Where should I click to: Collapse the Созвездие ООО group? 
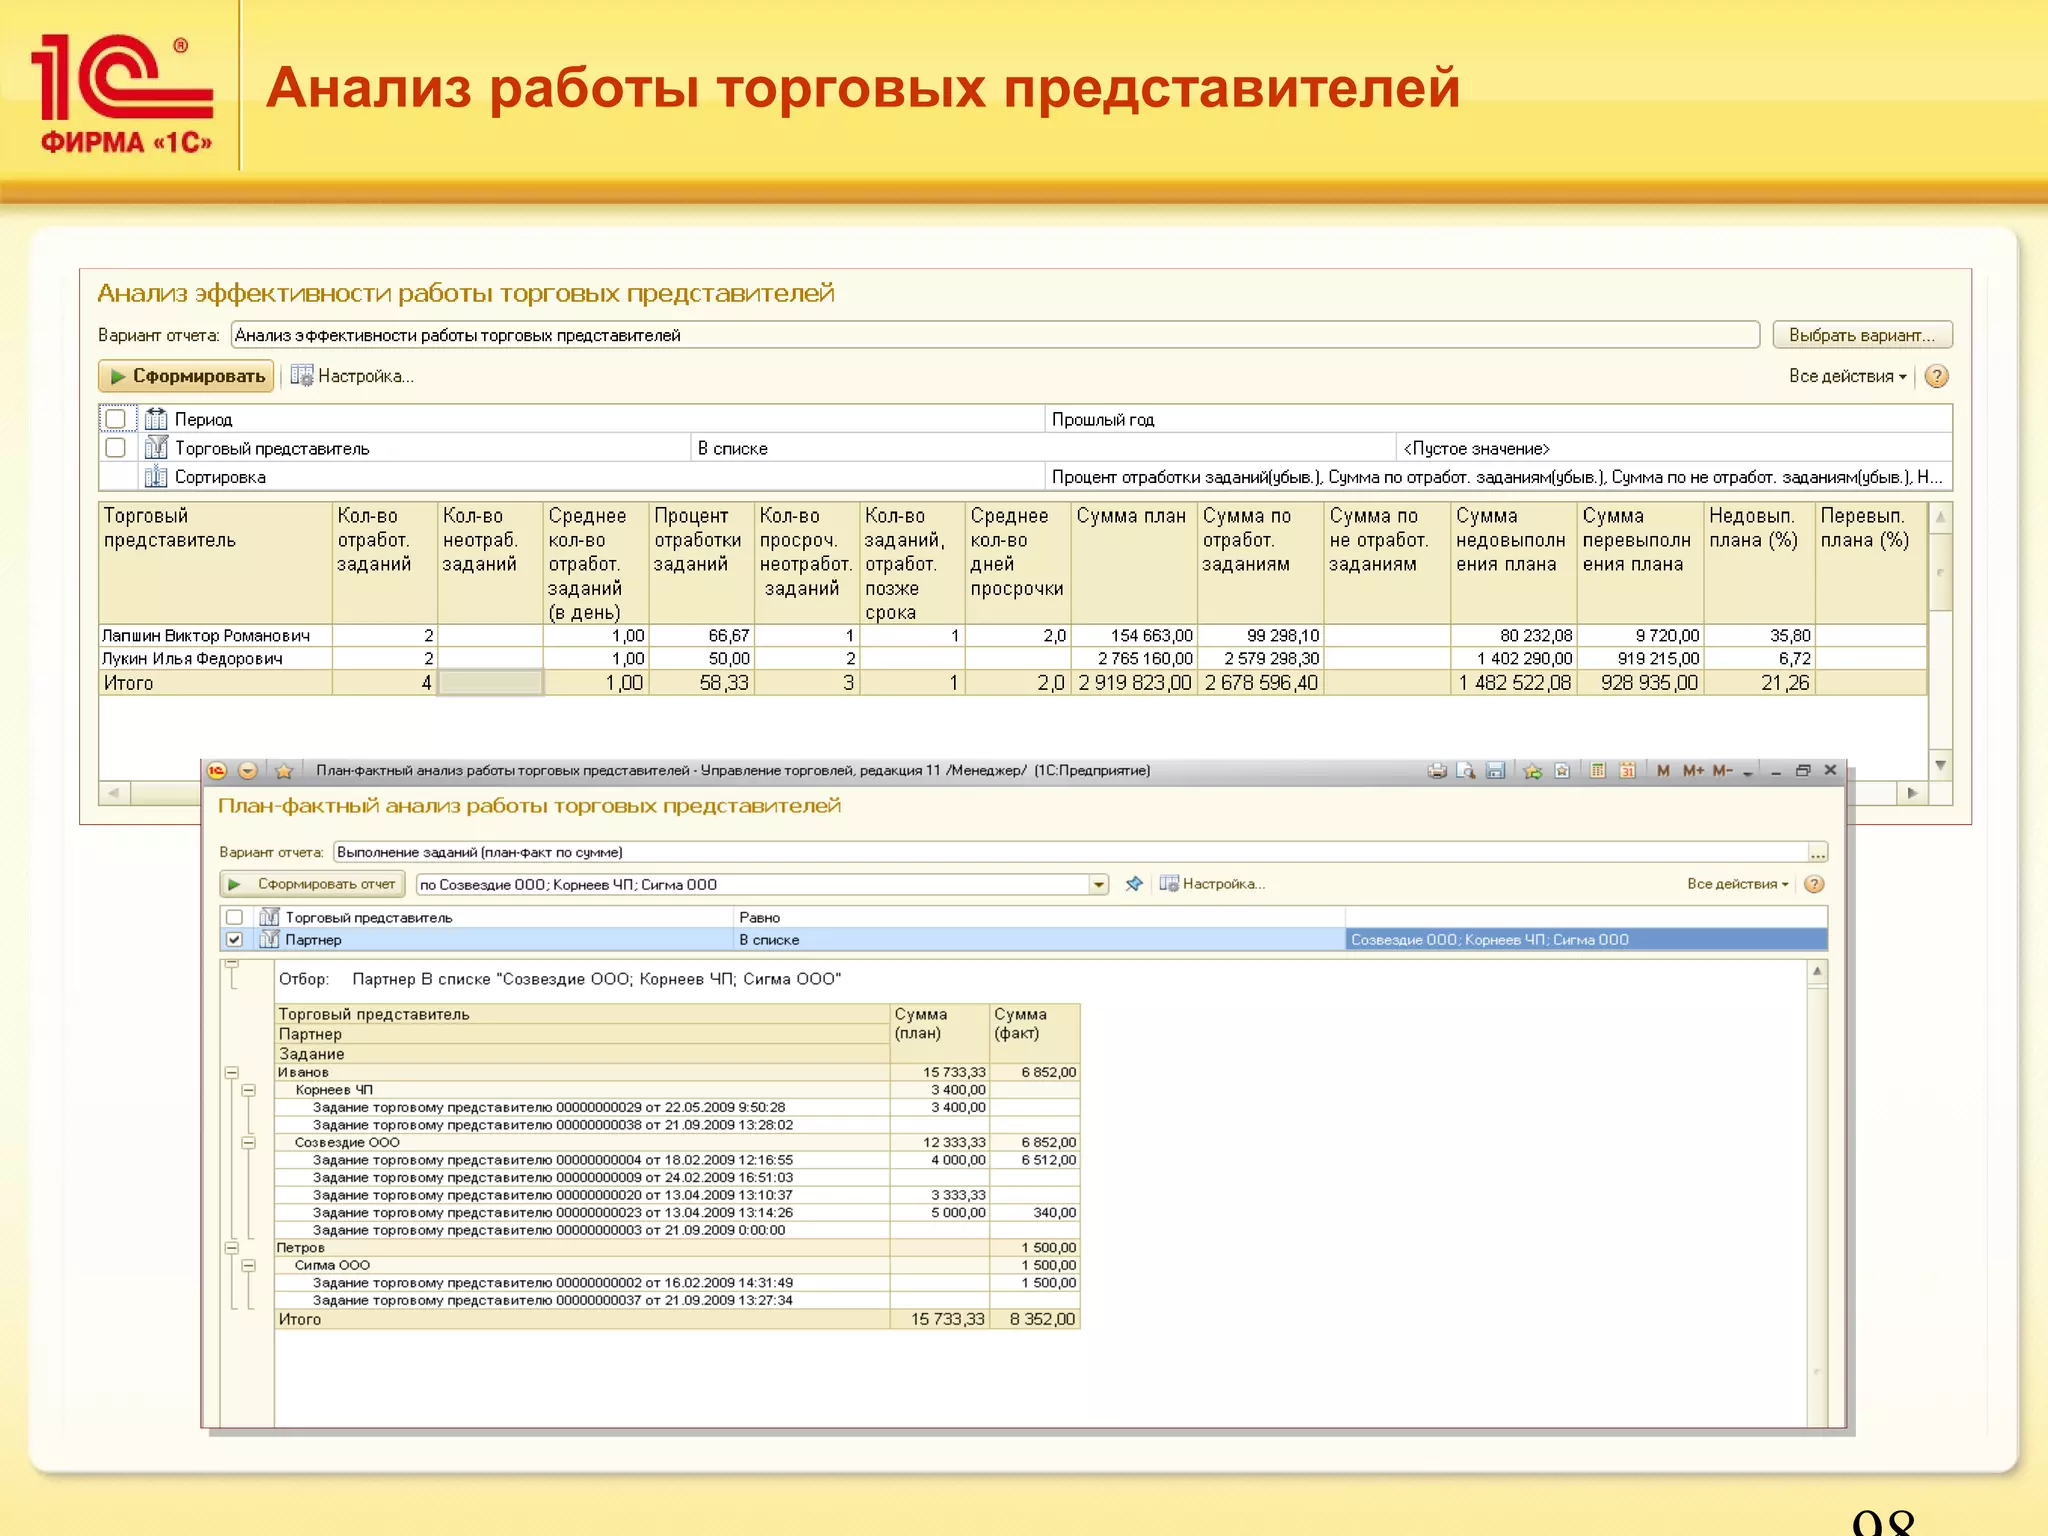(x=249, y=1142)
